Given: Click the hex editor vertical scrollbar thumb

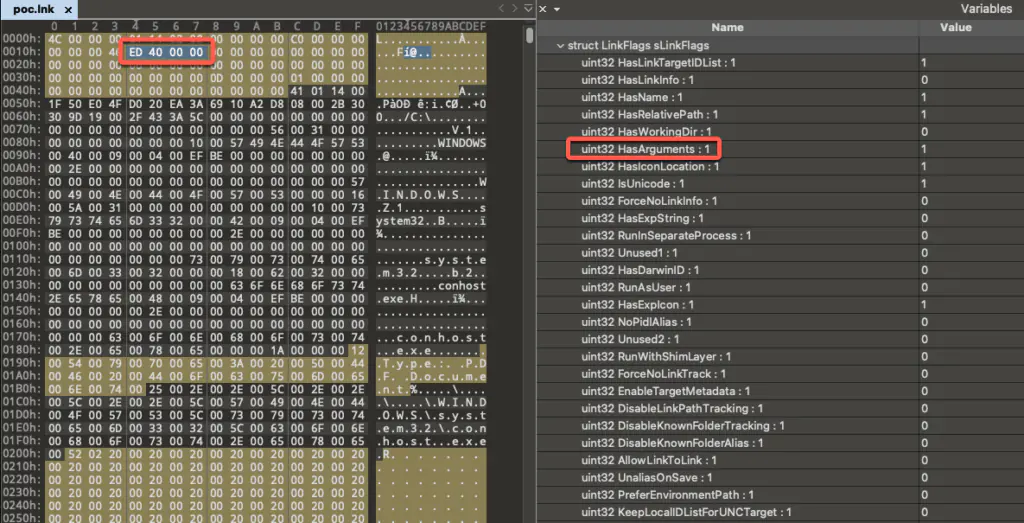Looking at the screenshot, I should pyautogui.click(x=529, y=35).
